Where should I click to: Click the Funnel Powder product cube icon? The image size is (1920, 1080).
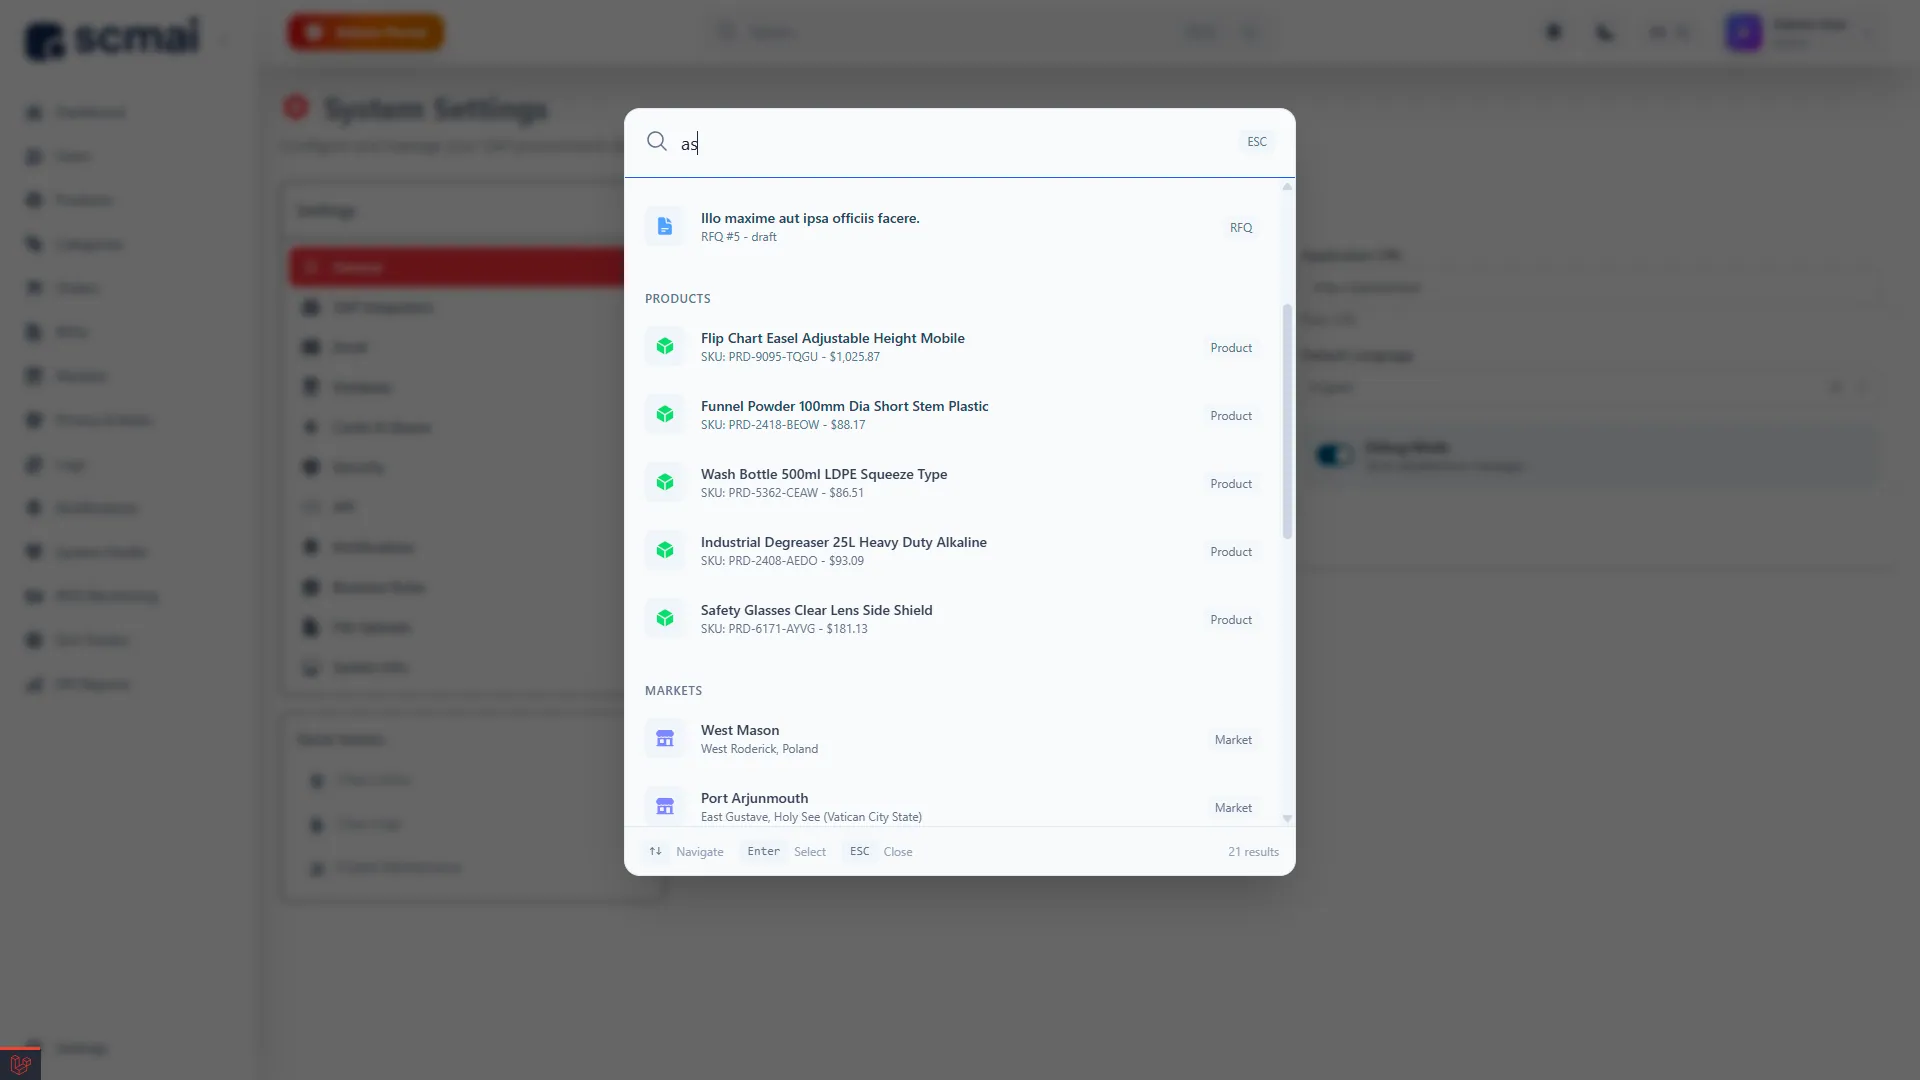[665, 415]
